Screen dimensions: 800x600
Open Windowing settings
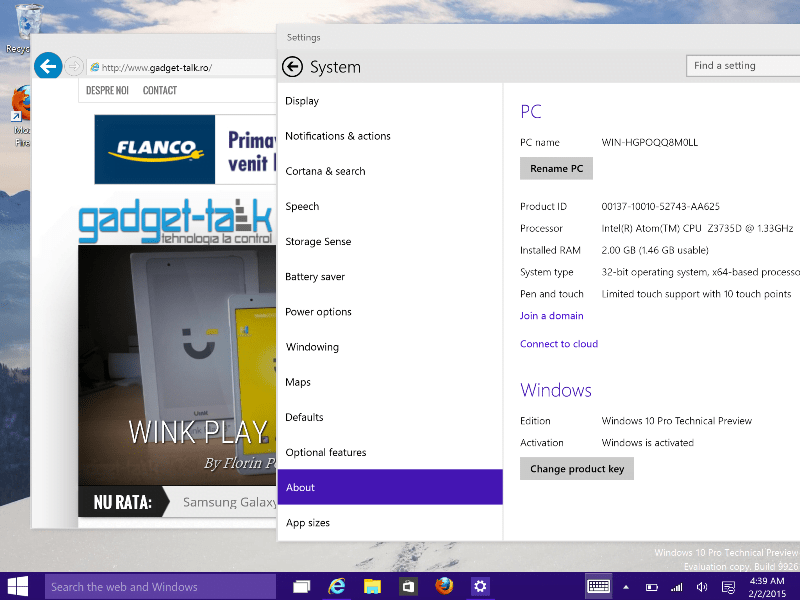[390, 347]
